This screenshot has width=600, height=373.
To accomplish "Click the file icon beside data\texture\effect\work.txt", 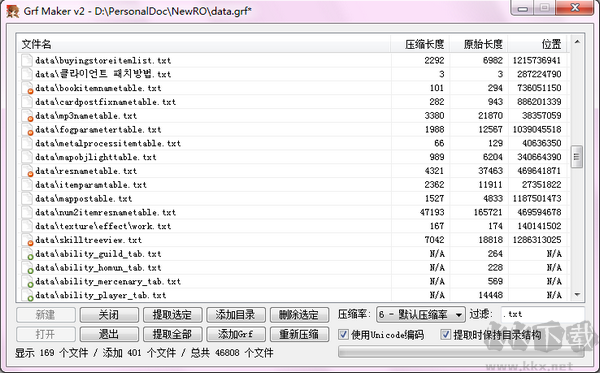I will (x=27, y=226).
